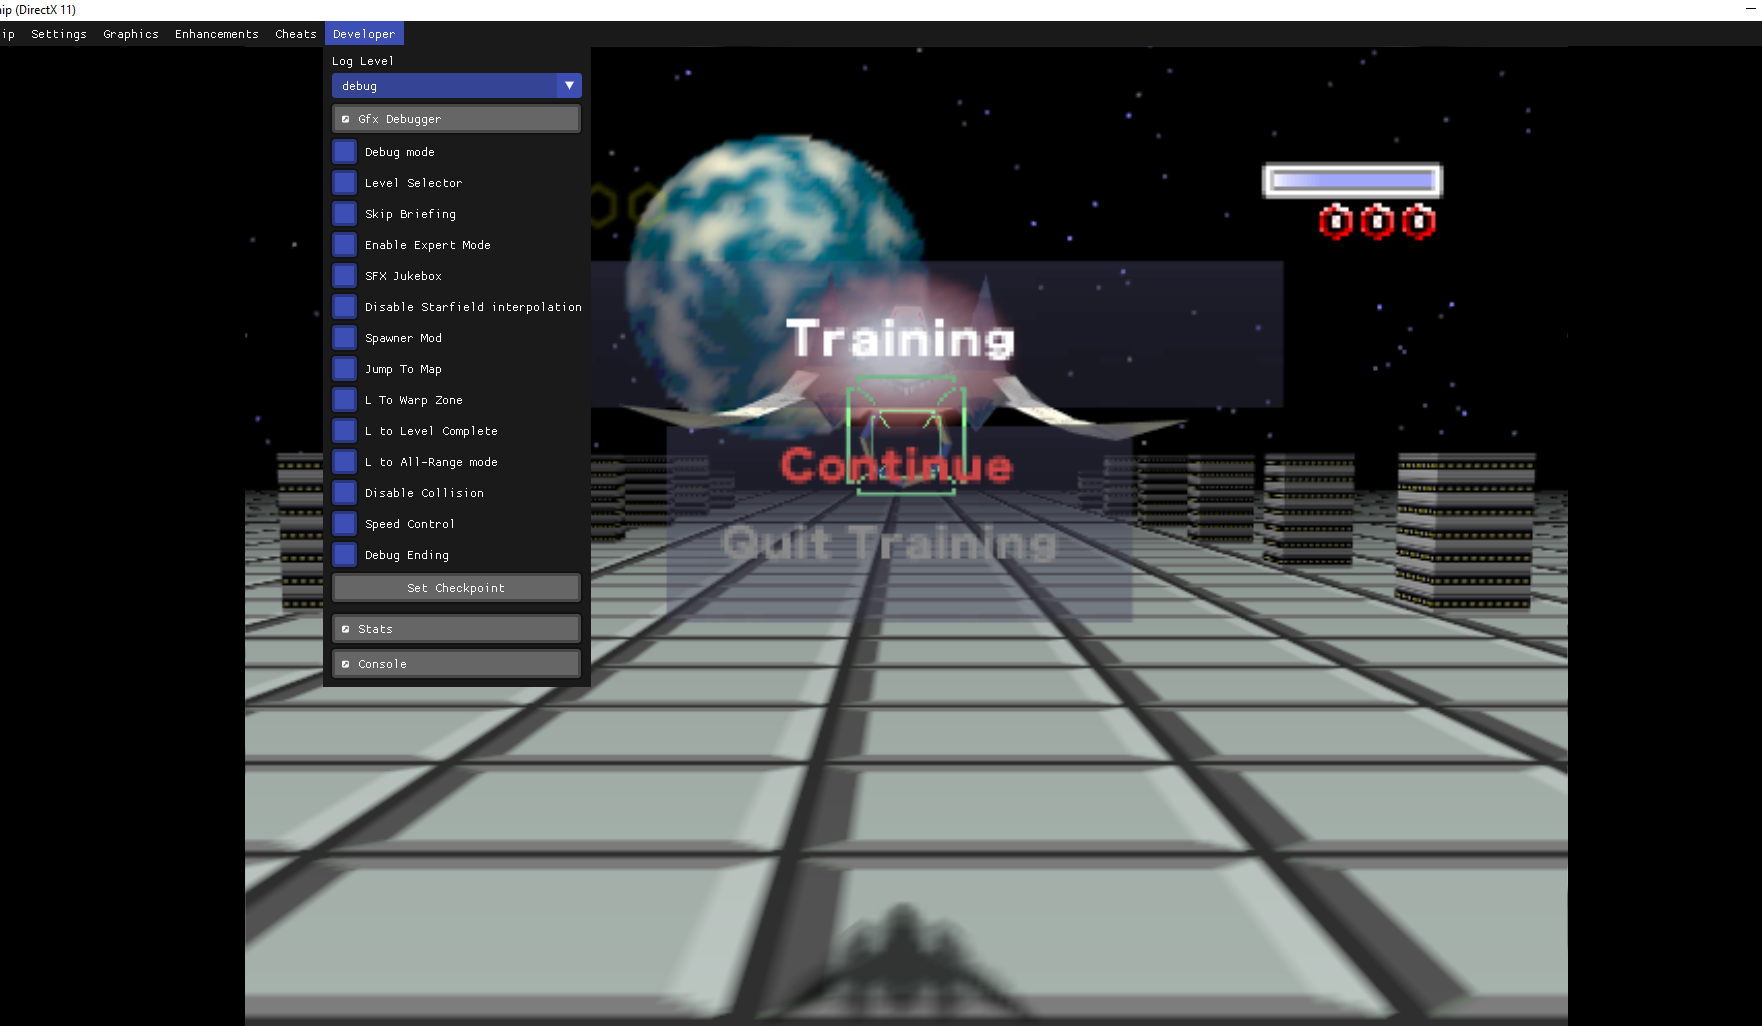Toggle the Spawner Mod checkbox
The height and width of the screenshot is (1026, 1762).
tap(345, 338)
